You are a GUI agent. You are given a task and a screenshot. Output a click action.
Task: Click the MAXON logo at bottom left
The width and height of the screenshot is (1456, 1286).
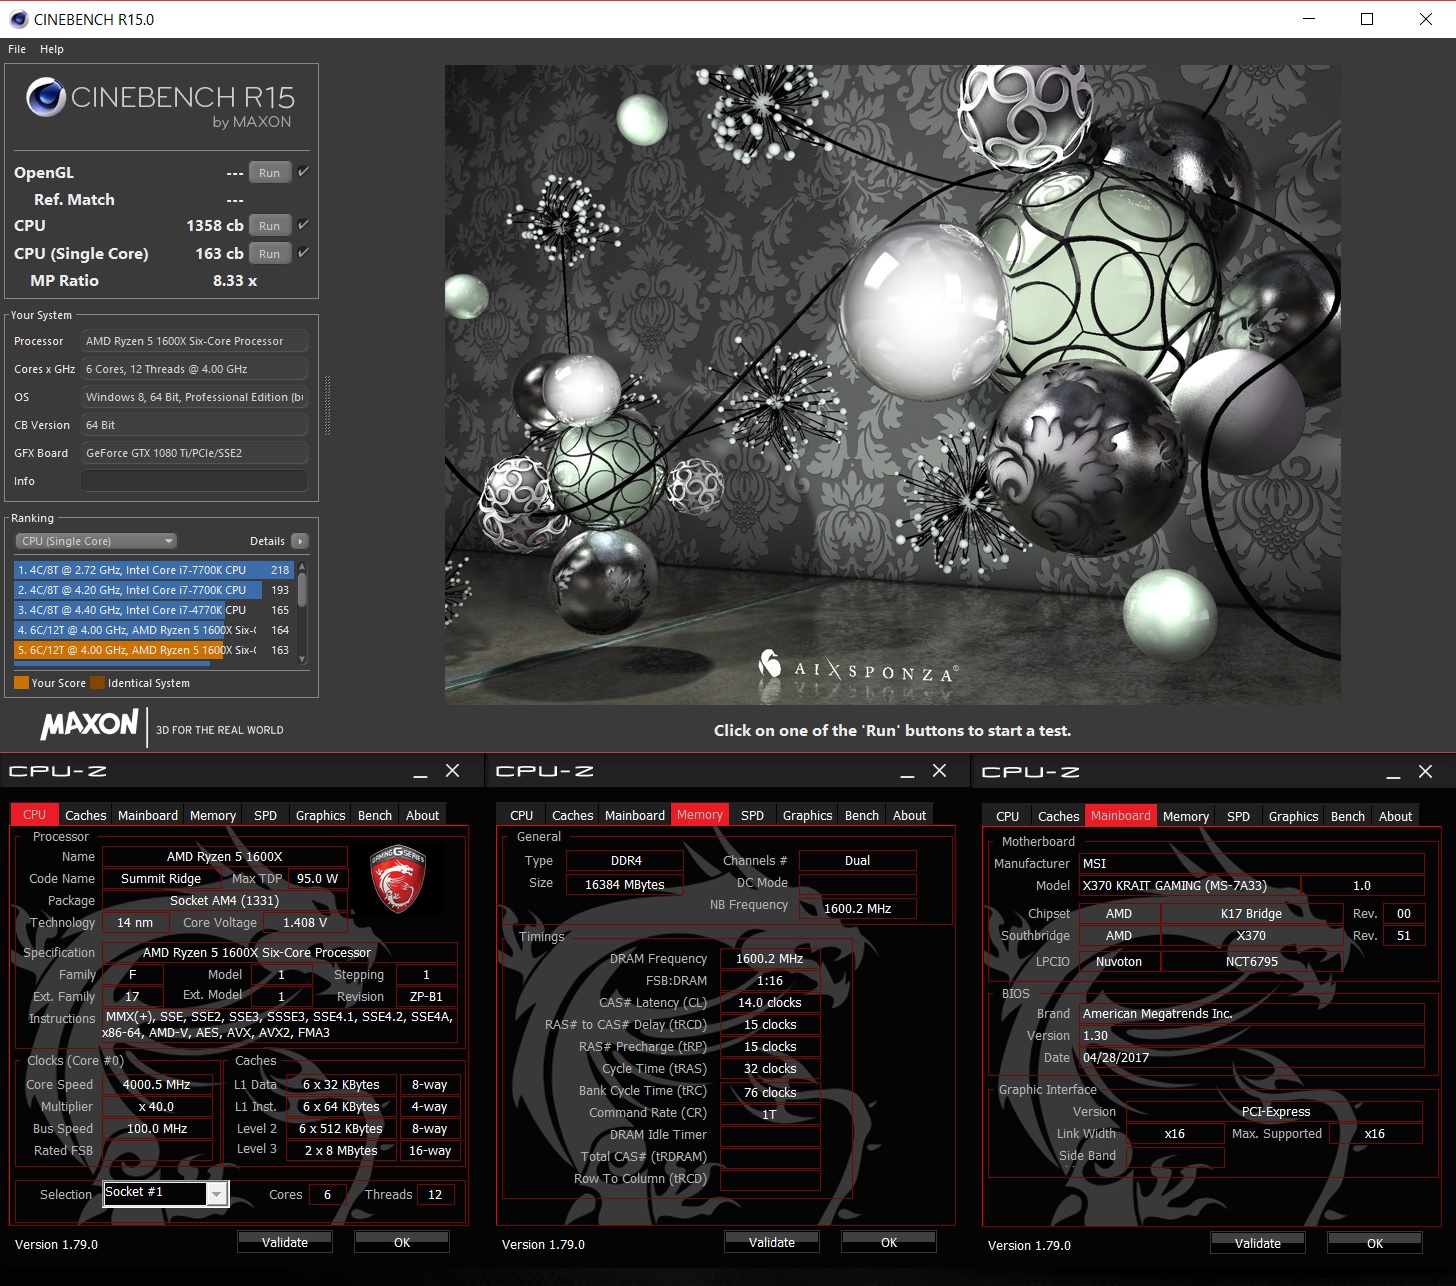(x=90, y=724)
